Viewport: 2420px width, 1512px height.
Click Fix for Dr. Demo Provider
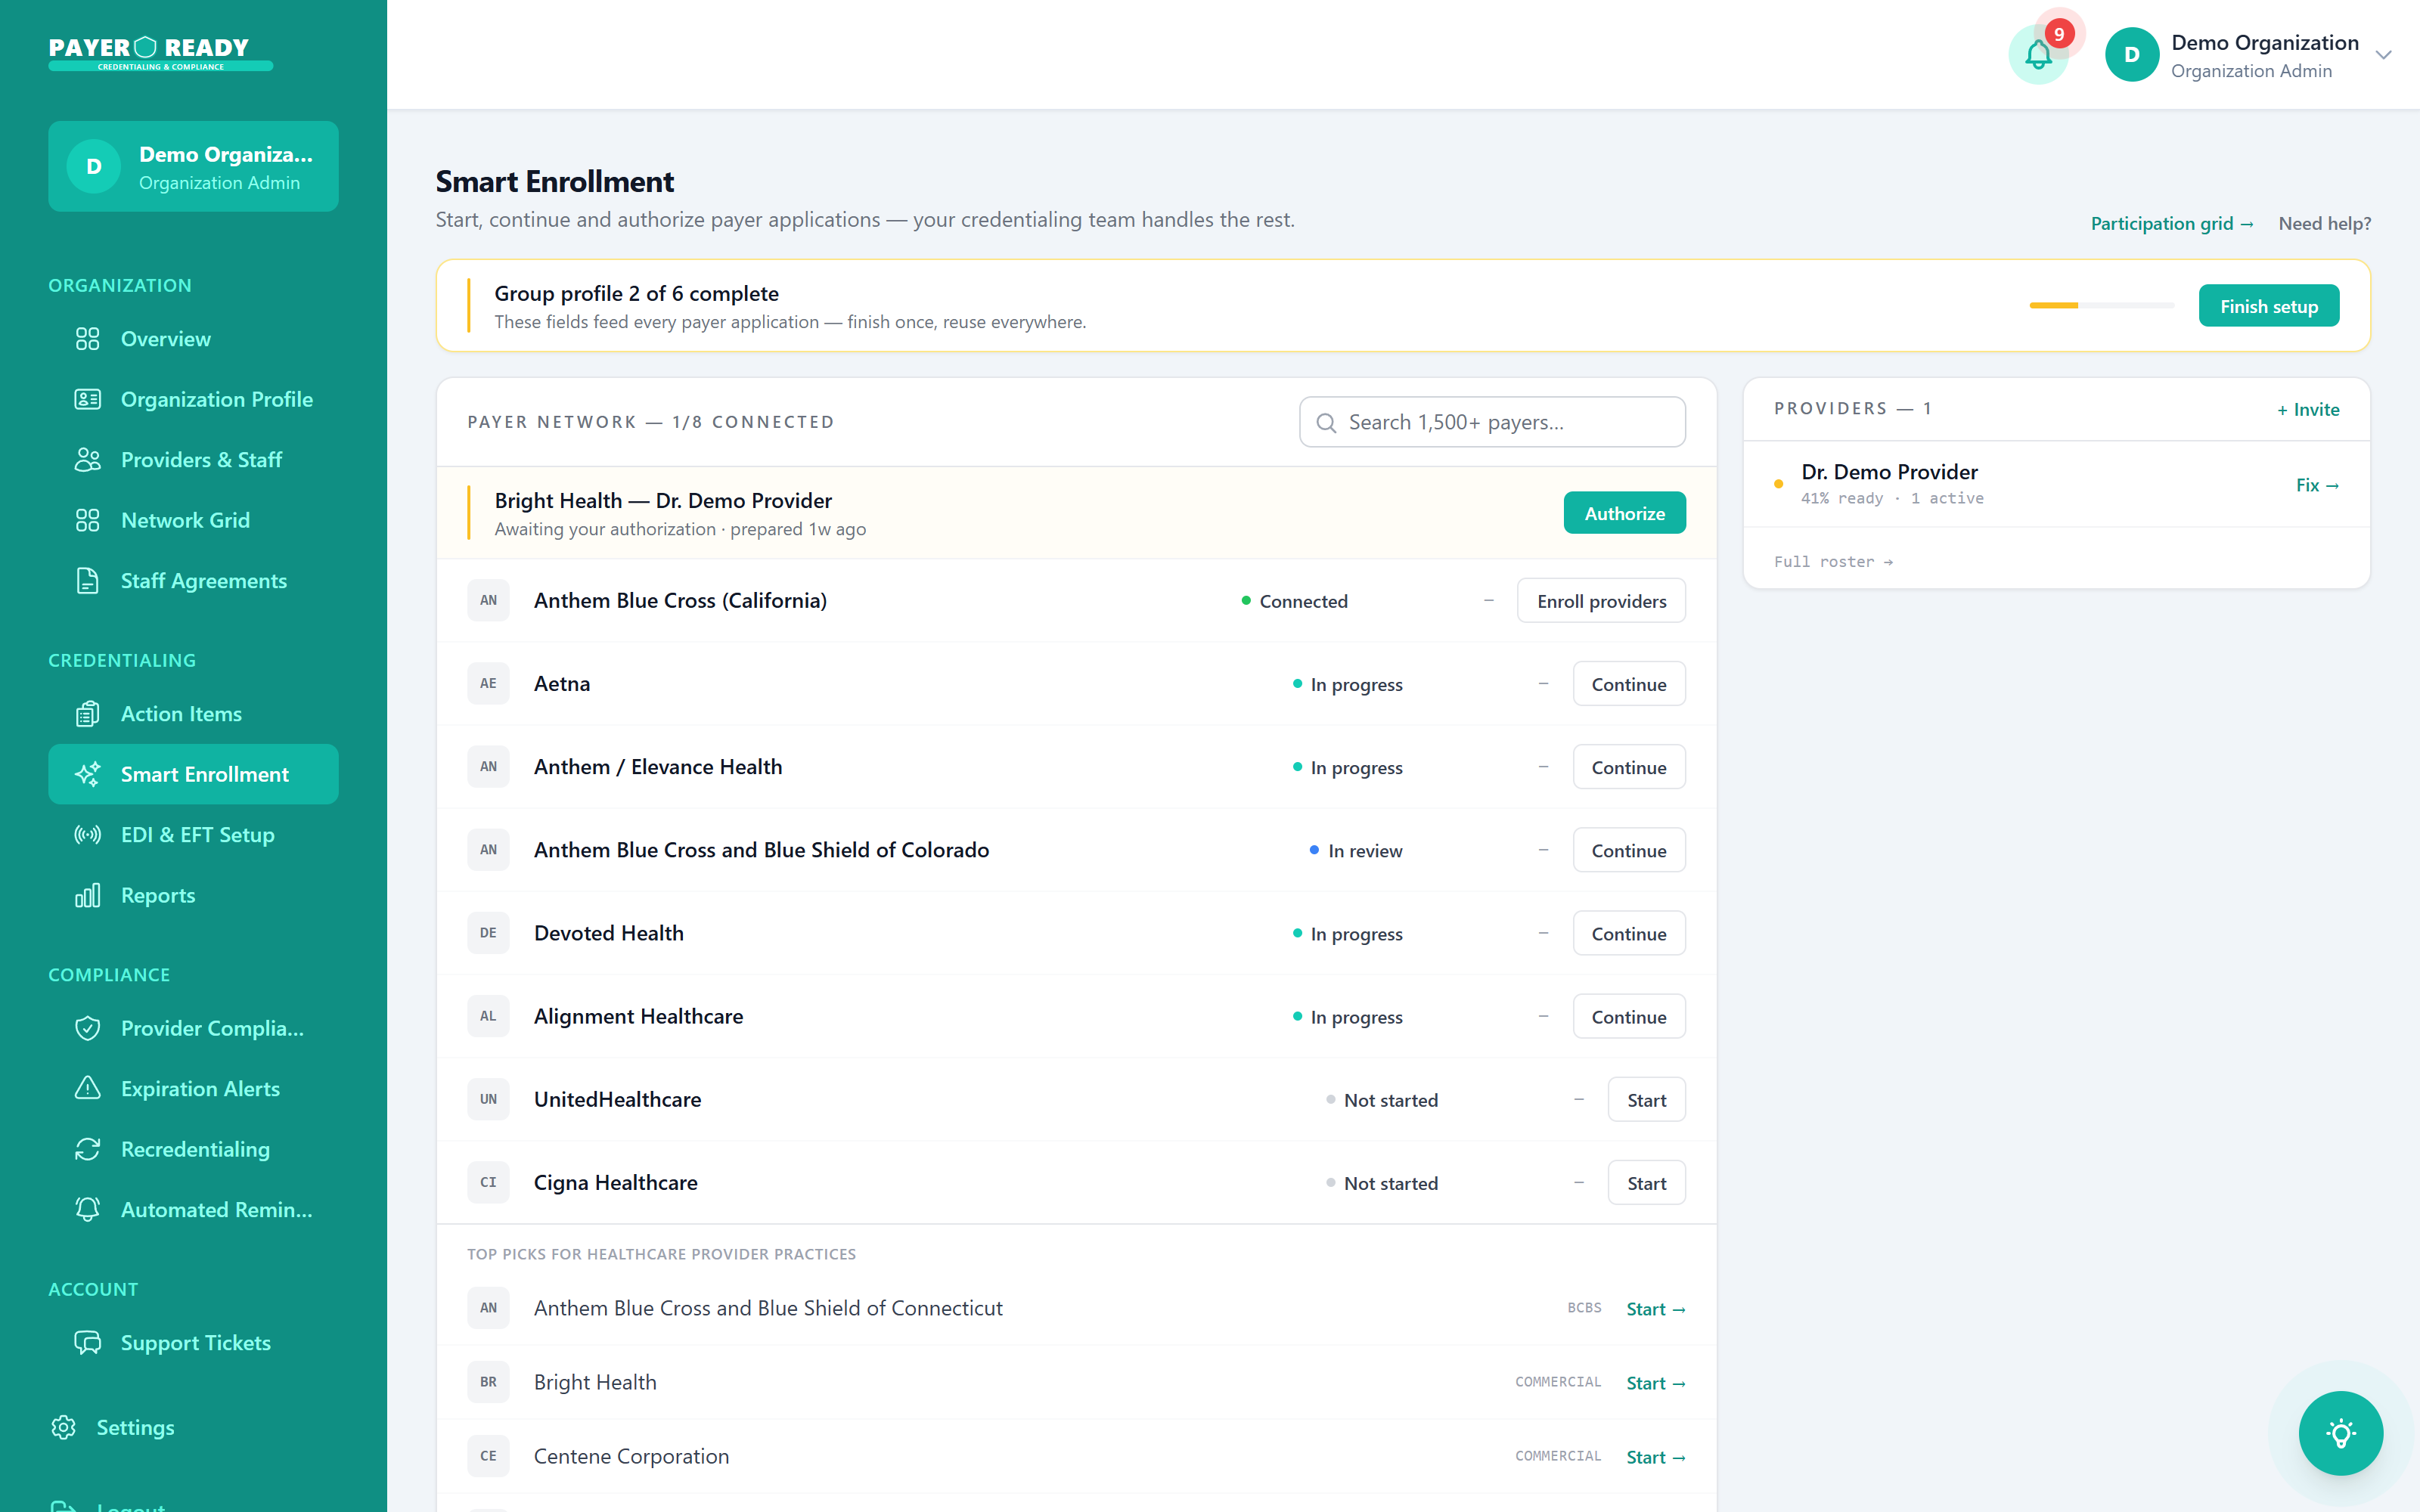(2317, 485)
